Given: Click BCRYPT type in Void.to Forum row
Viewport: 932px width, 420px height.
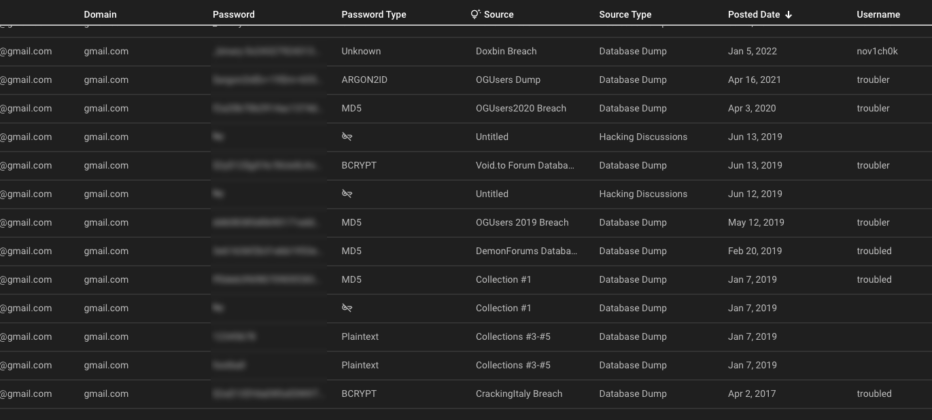Looking at the screenshot, I should click(x=359, y=165).
